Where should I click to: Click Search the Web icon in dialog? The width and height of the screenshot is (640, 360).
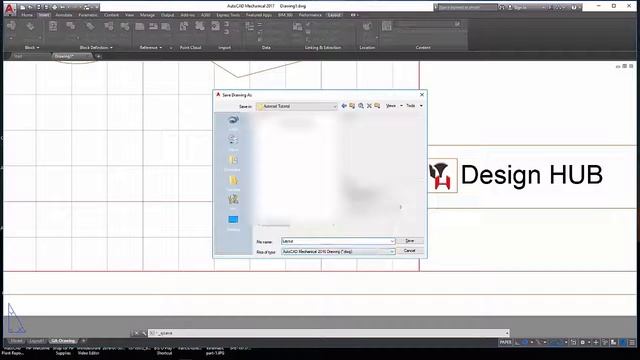[x=361, y=106]
